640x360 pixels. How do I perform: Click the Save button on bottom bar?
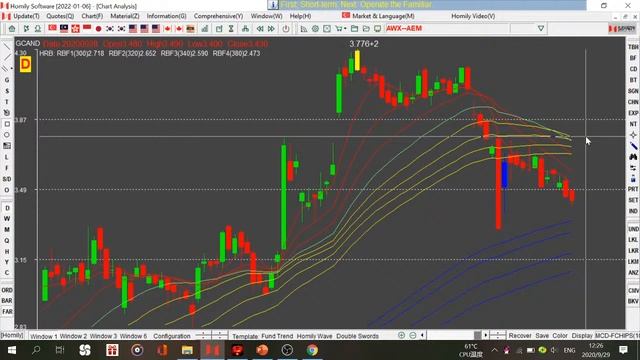(x=542, y=336)
